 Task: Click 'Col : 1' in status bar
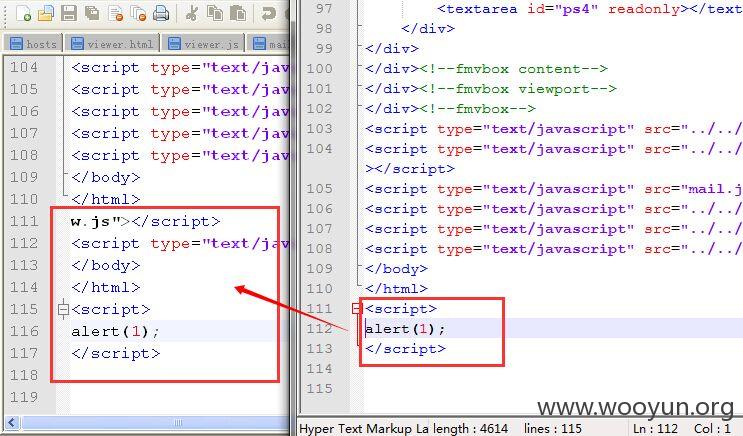tap(712, 428)
